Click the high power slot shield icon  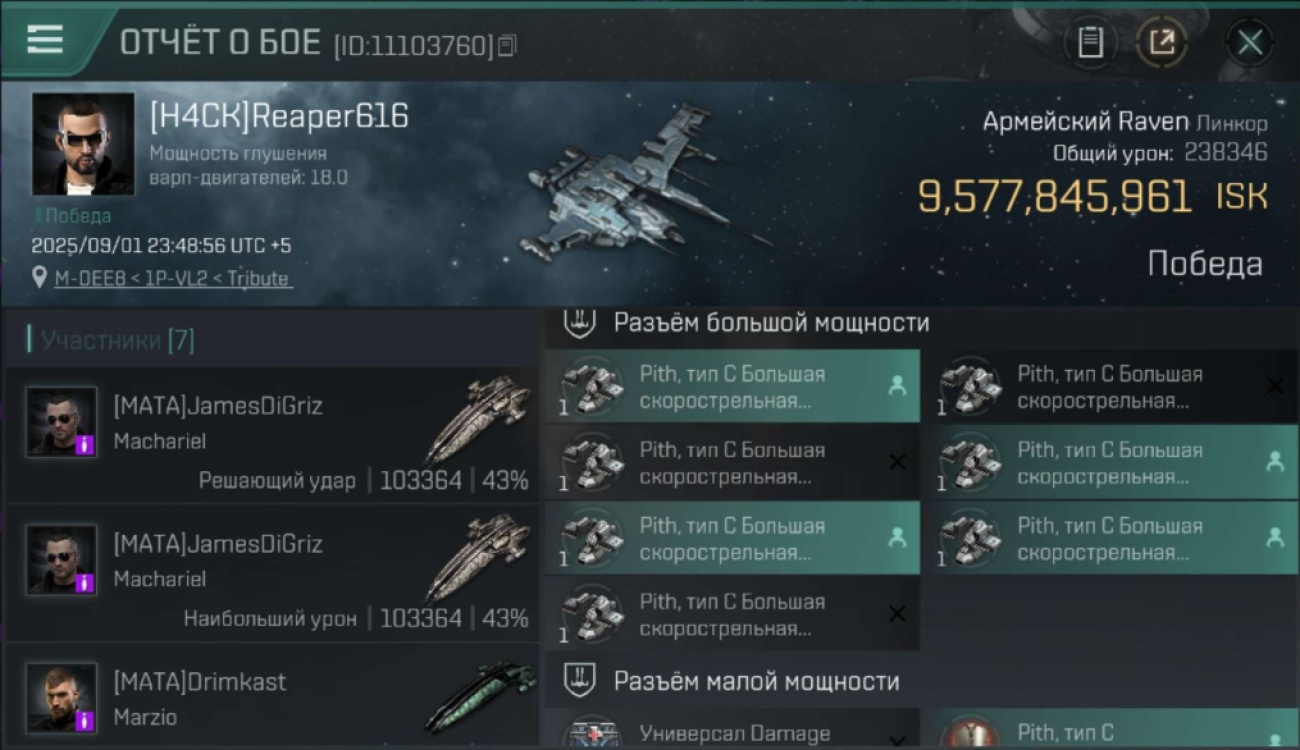581,322
